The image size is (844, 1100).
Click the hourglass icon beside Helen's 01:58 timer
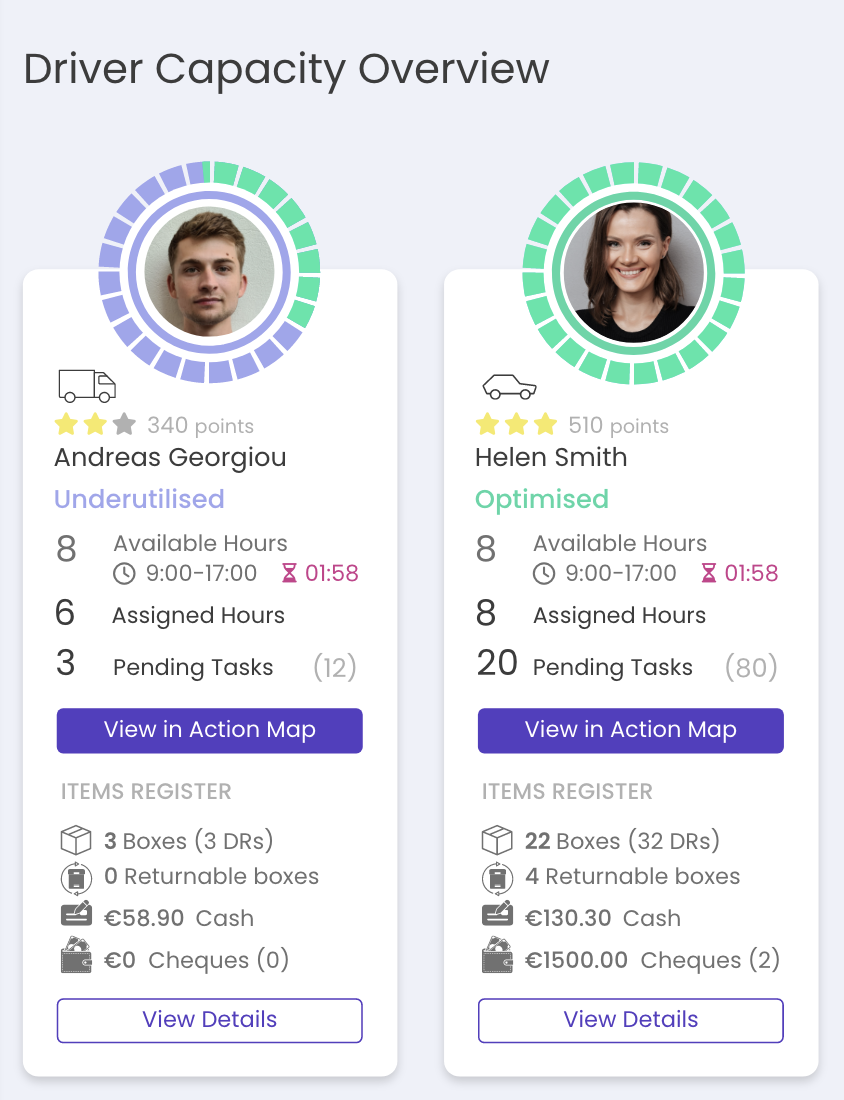[709, 573]
